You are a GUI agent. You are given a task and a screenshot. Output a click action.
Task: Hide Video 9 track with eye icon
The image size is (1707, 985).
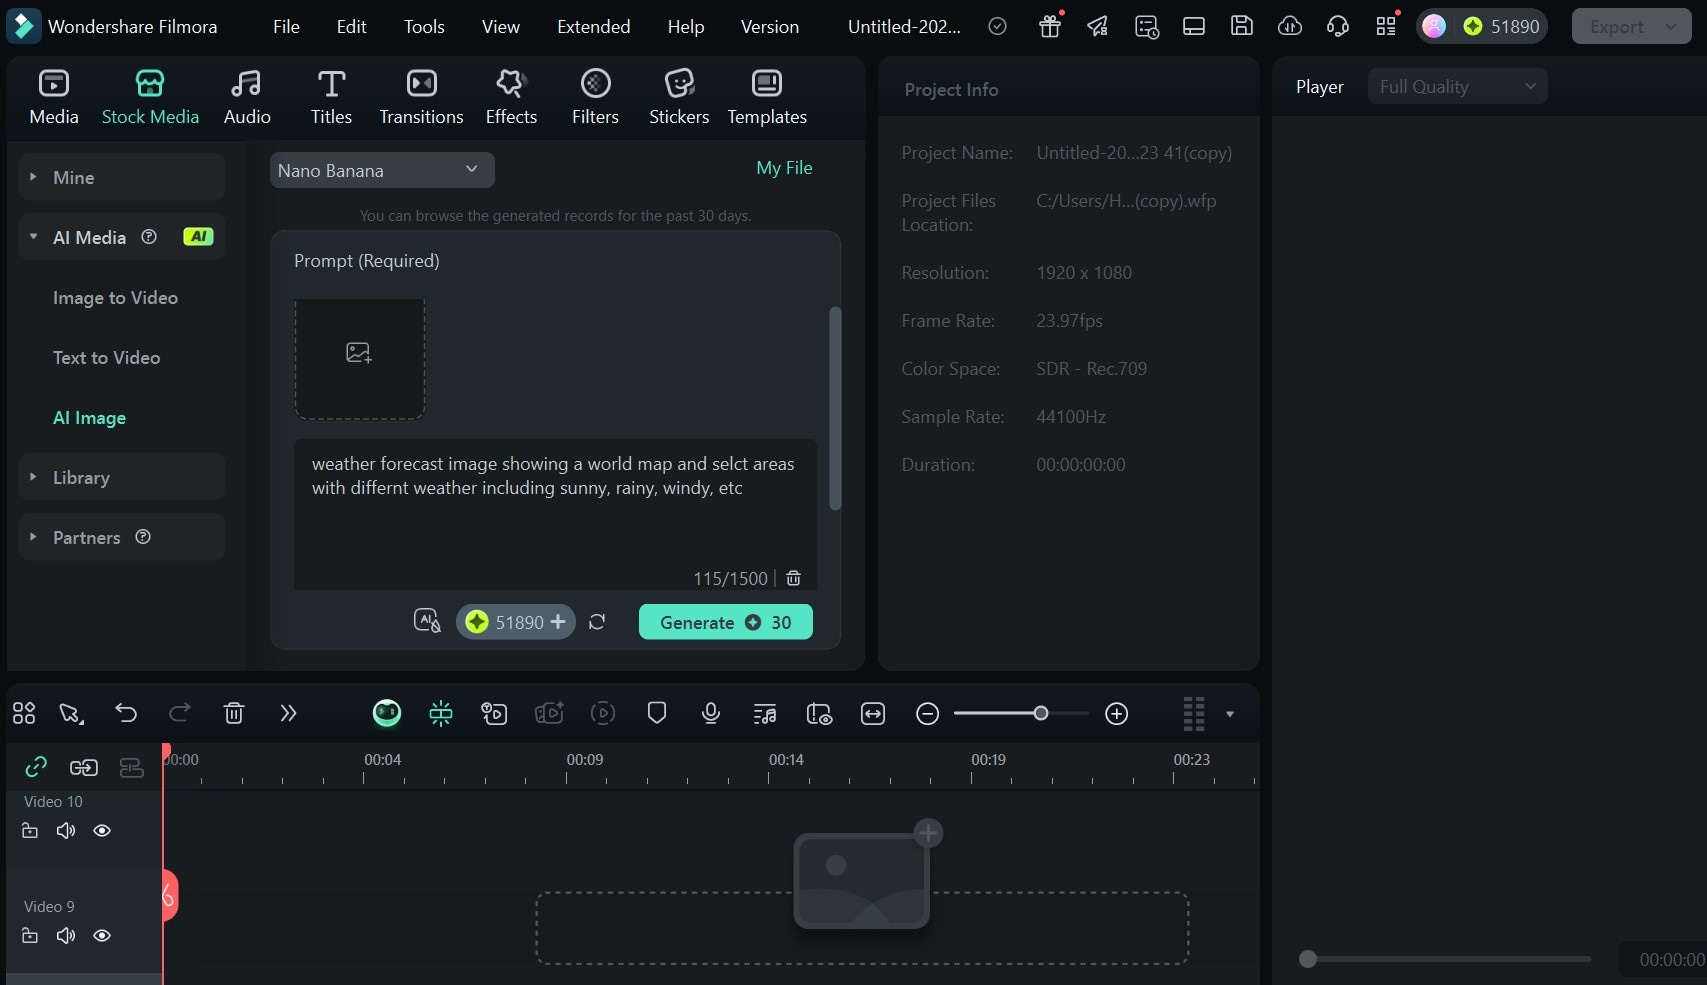102,936
